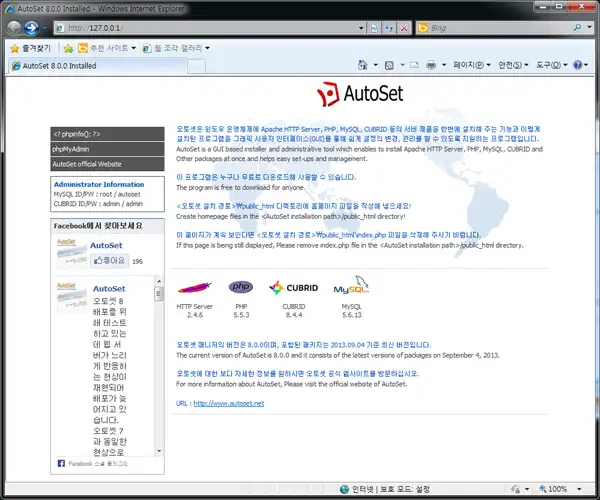The image size is (600, 500).
Task: Click the status bar privacy/security icon
Action: coord(516,489)
